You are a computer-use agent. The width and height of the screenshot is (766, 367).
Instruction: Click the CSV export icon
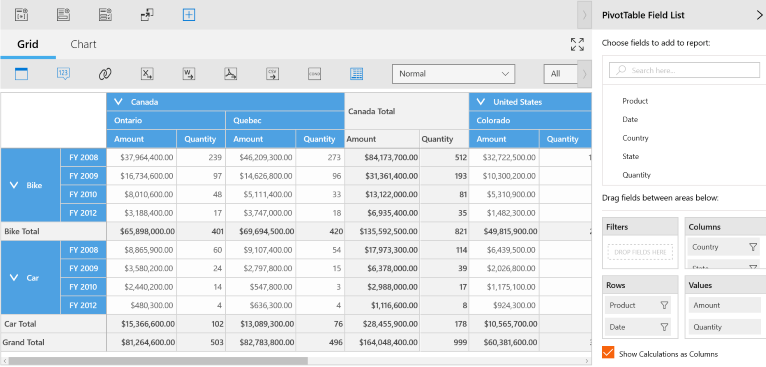click(x=273, y=74)
